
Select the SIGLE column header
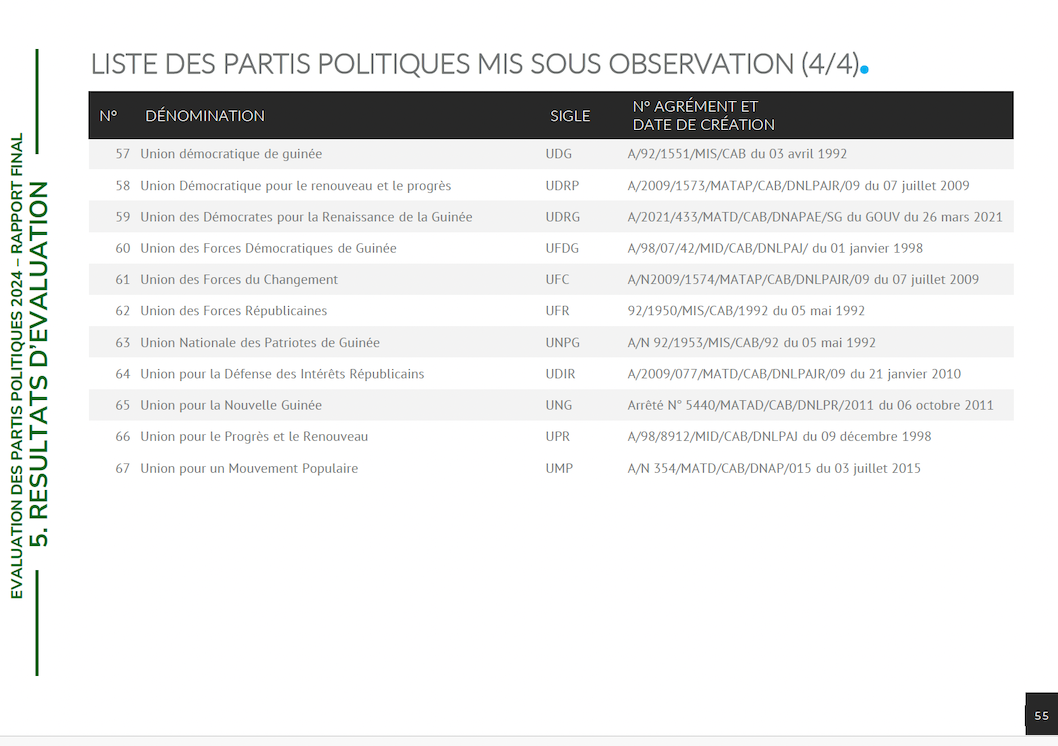570,116
